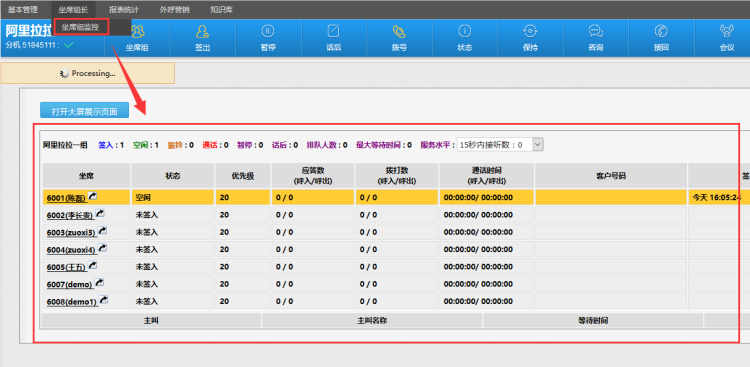750x367 pixels.
Task: Click the arrow icon beside 6004(zuoxi4)
Action: (102, 248)
